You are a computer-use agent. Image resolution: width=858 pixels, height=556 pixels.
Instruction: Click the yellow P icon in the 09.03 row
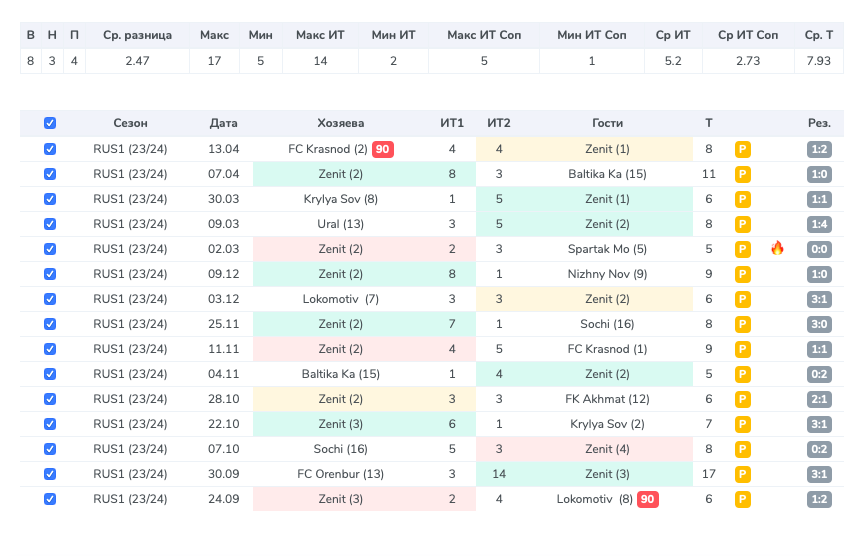(743, 224)
